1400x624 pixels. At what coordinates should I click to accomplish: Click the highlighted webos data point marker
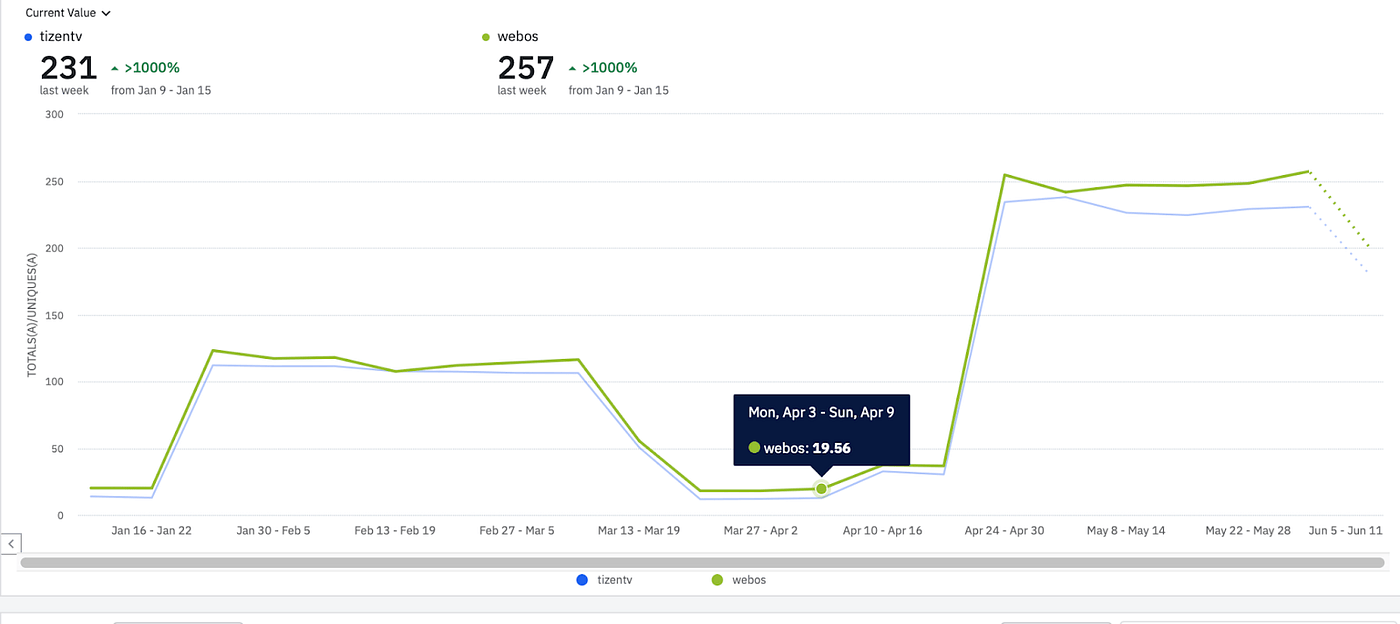click(x=820, y=488)
